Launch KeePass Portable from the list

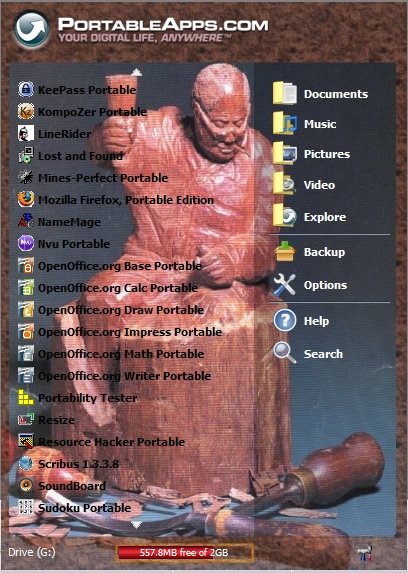point(87,90)
